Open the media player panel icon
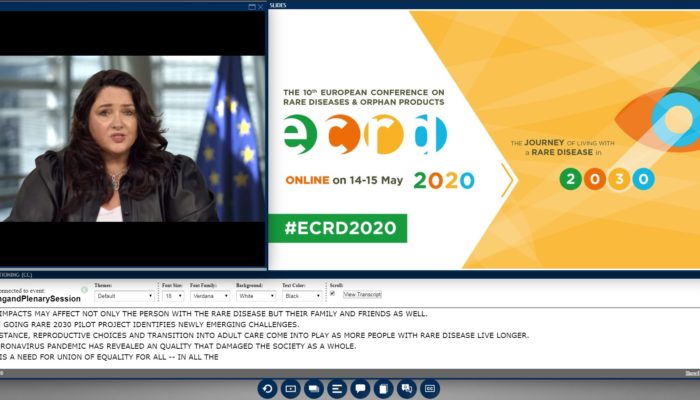The height and width of the screenshot is (400, 700). [290, 389]
